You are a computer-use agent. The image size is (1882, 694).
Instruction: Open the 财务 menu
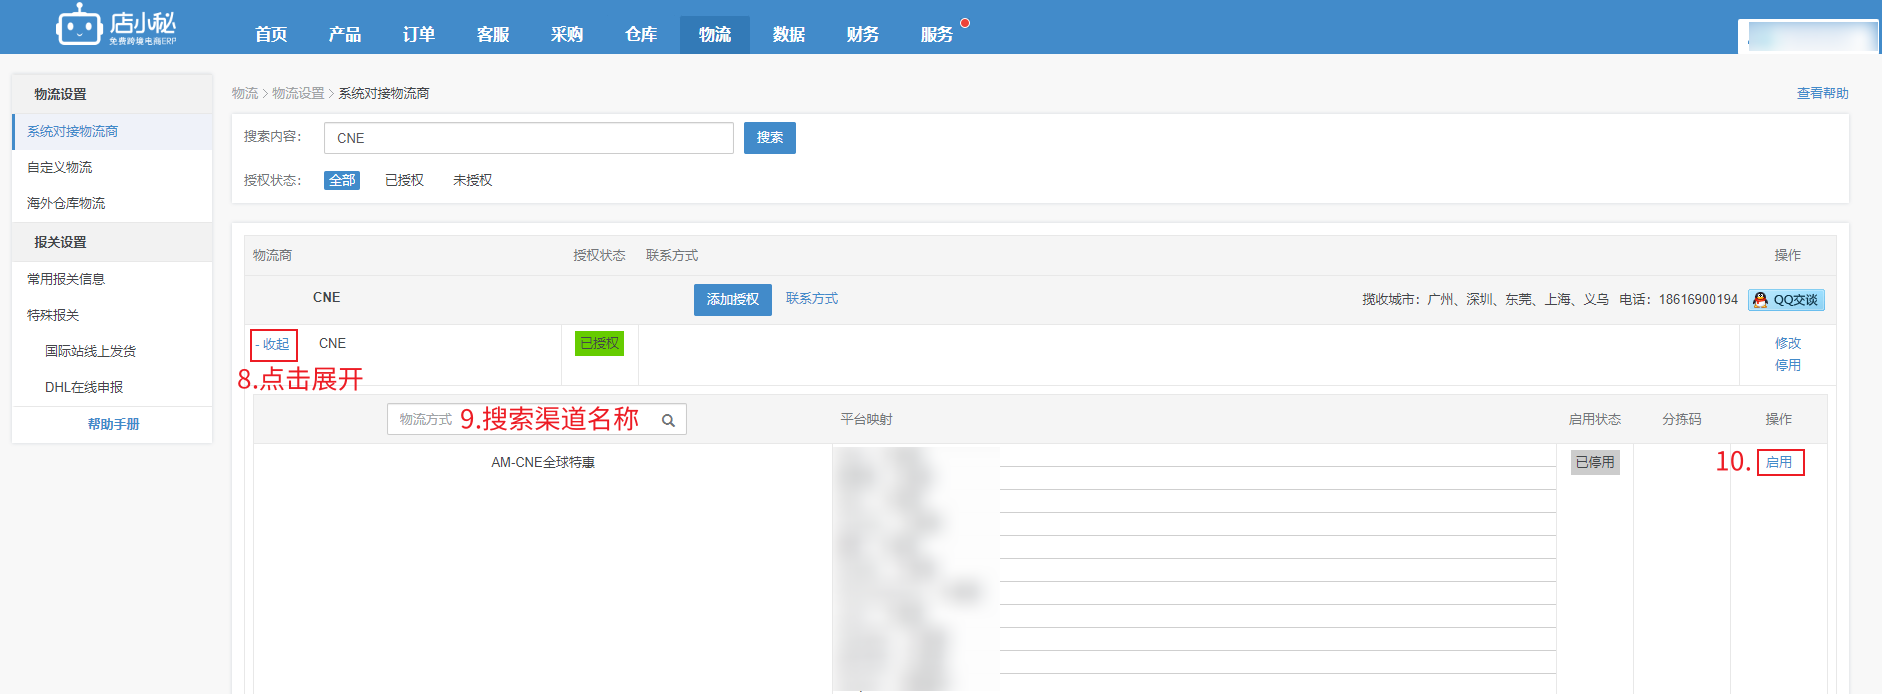863,34
